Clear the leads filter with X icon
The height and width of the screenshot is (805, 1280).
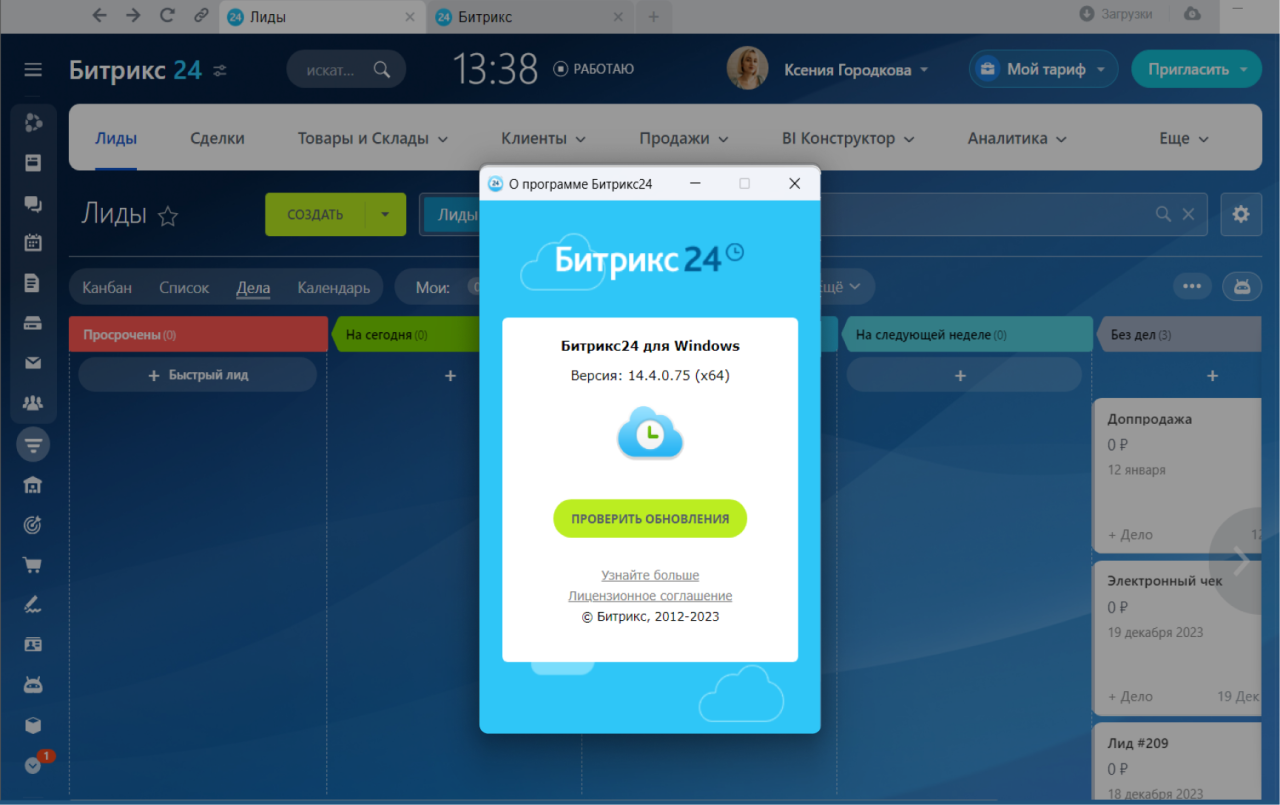pyautogui.click(x=1188, y=214)
